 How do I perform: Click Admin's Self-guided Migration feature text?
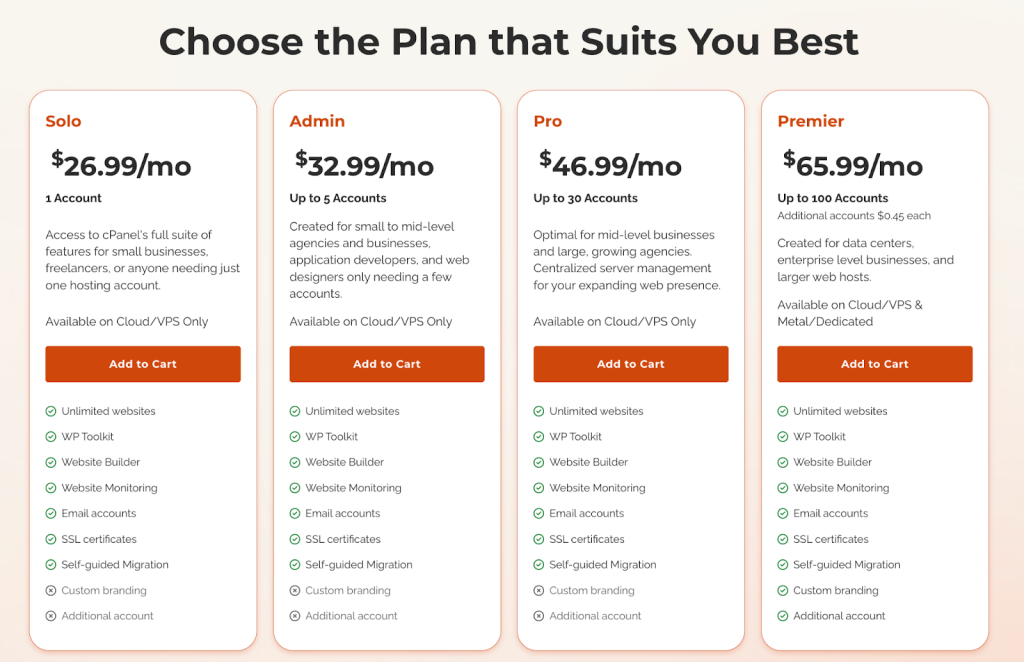358,565
